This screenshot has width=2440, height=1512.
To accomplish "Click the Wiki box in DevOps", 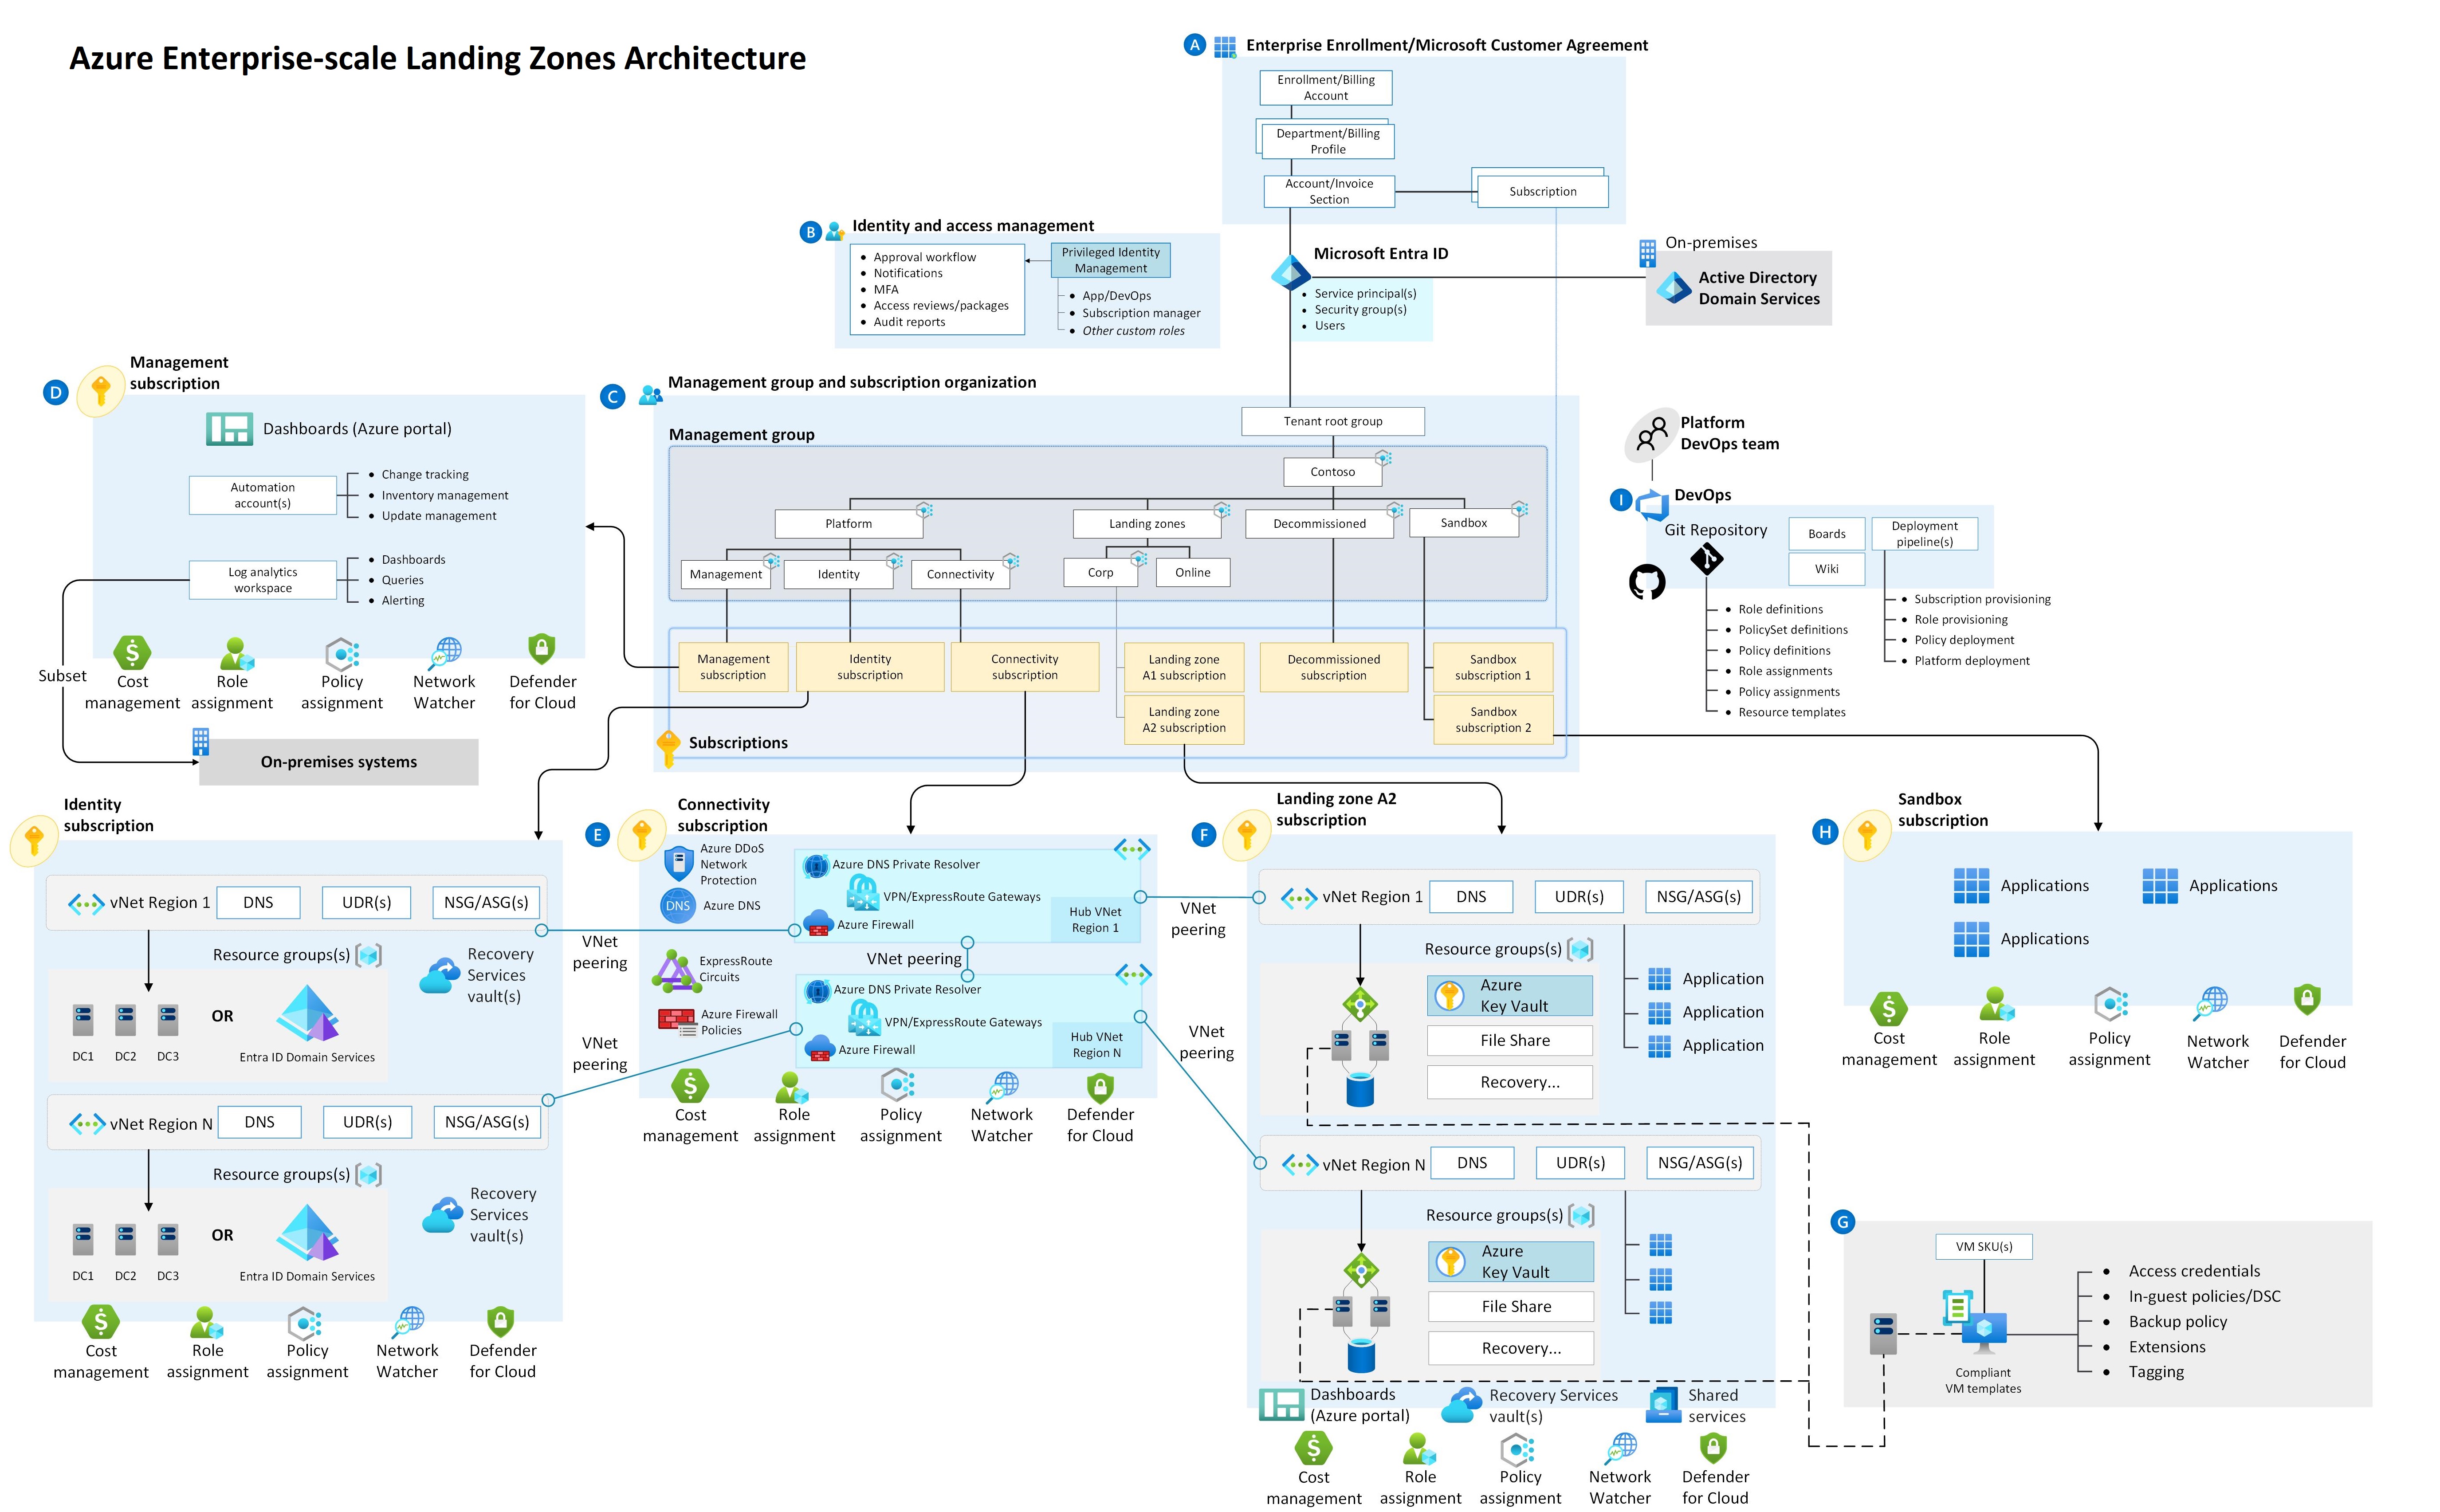I will click(1826, 569).
